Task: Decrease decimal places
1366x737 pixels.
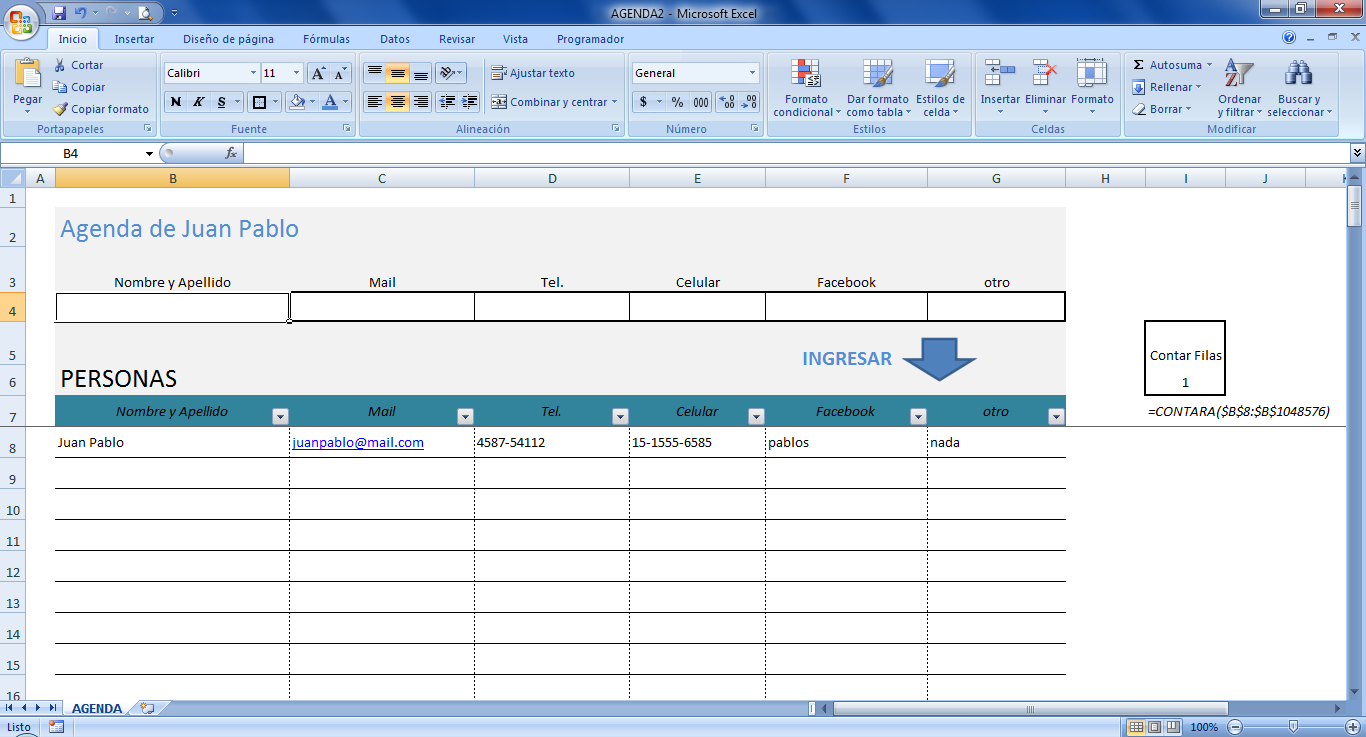Action: 749,102
